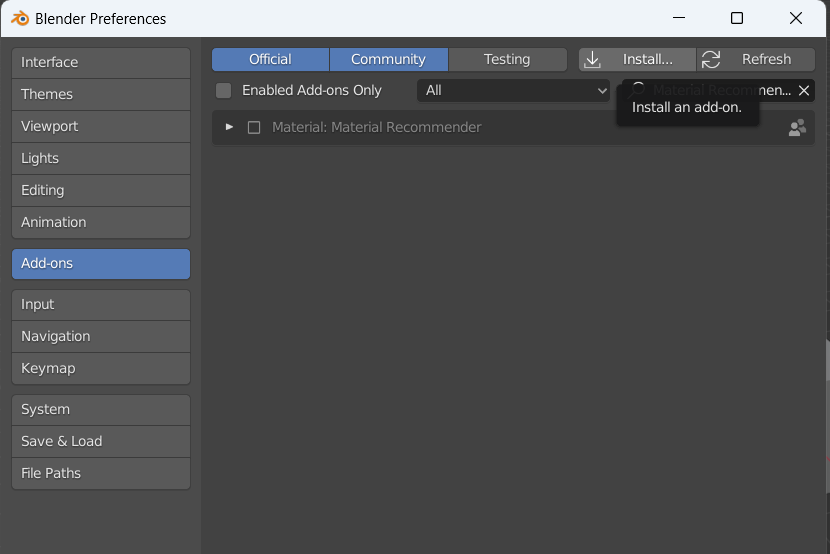
Task: Click the Install... add-on button
Action: click(x=637, y=59)
